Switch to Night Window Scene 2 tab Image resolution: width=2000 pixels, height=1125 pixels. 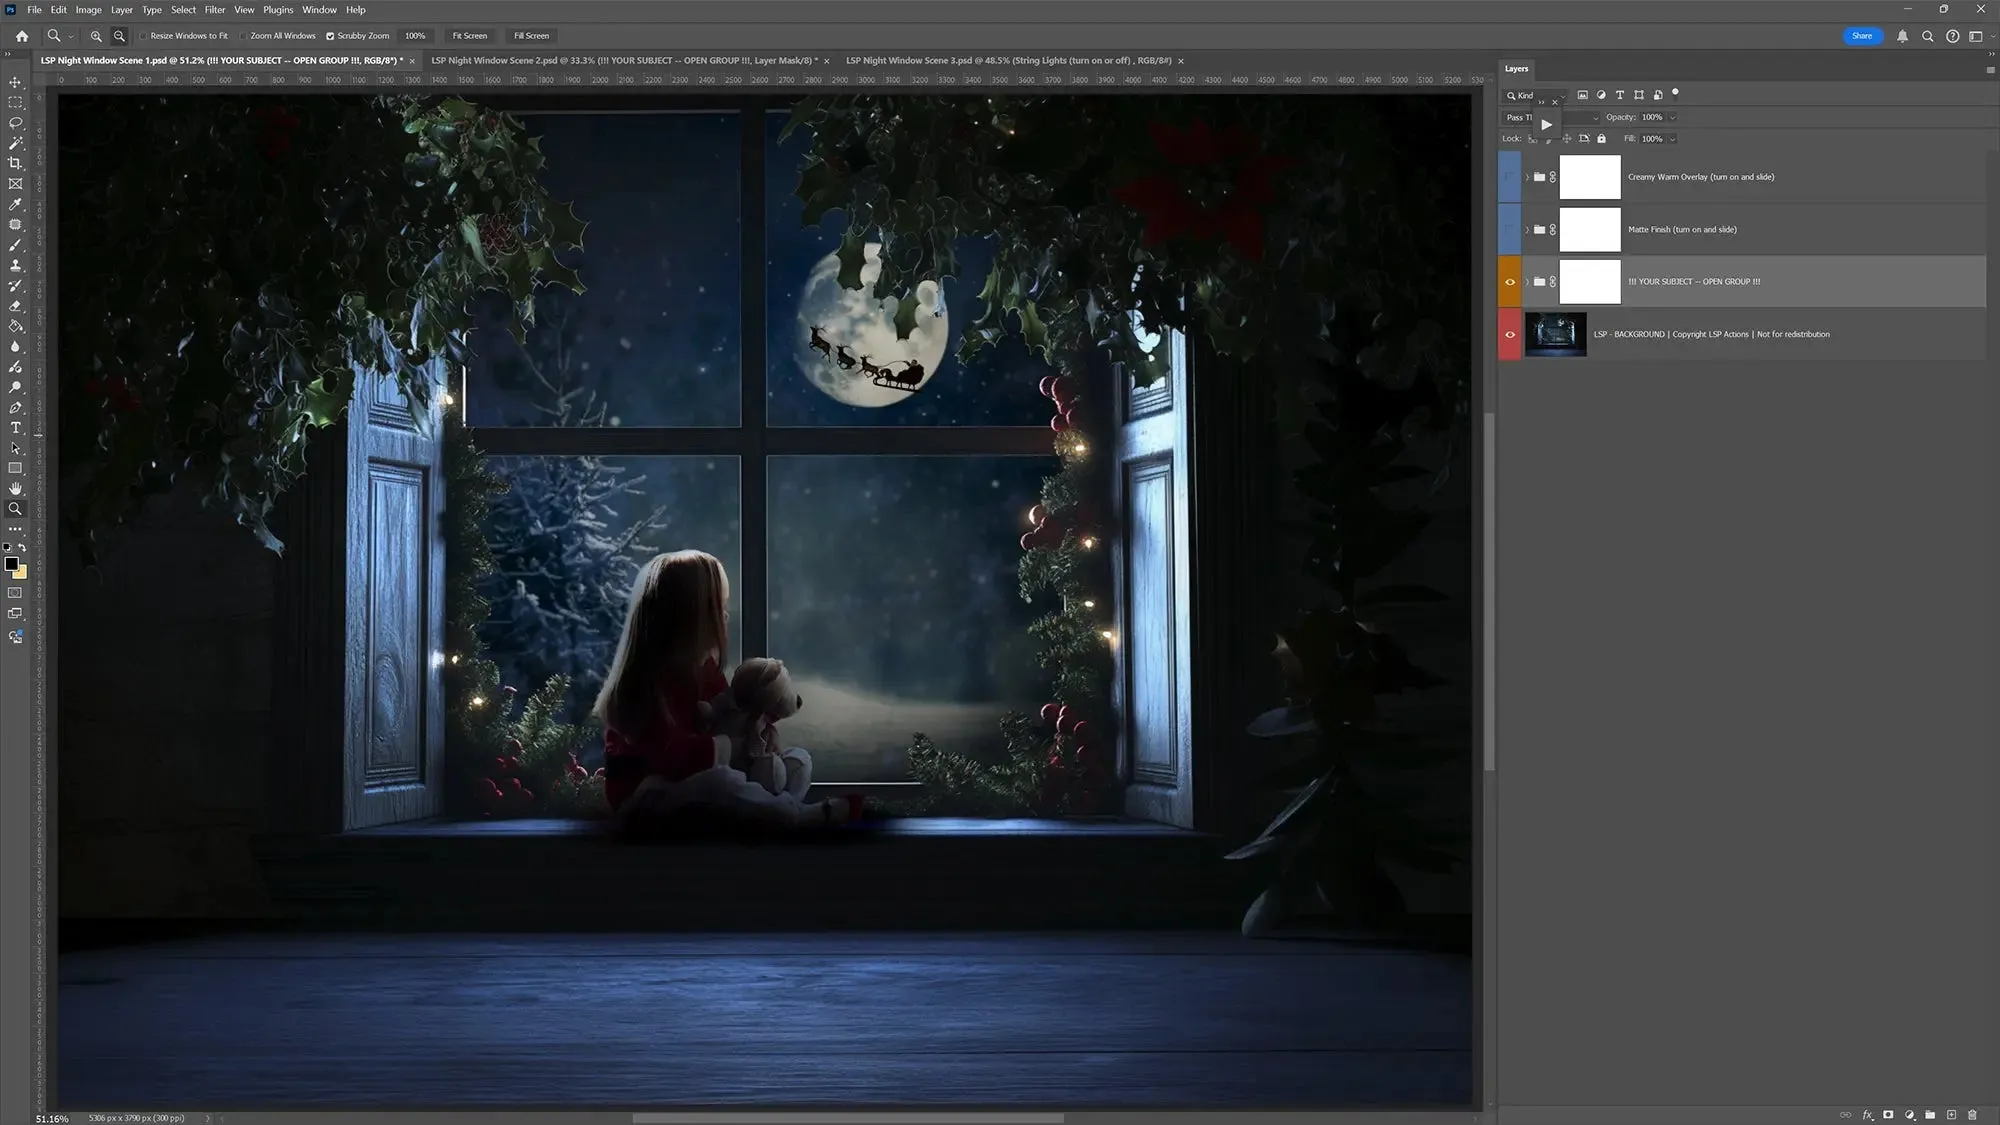(624, 61)
